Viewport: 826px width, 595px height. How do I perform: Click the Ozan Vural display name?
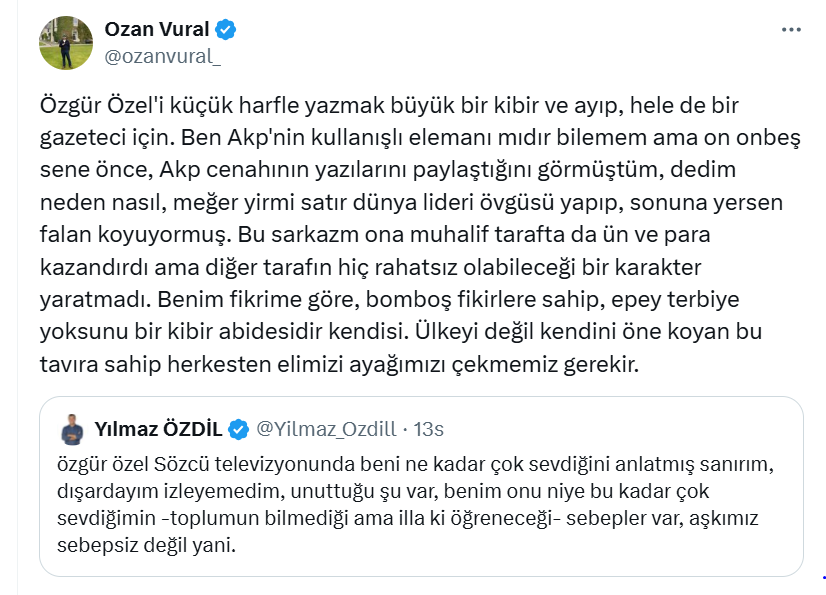(x=156, y=29)
